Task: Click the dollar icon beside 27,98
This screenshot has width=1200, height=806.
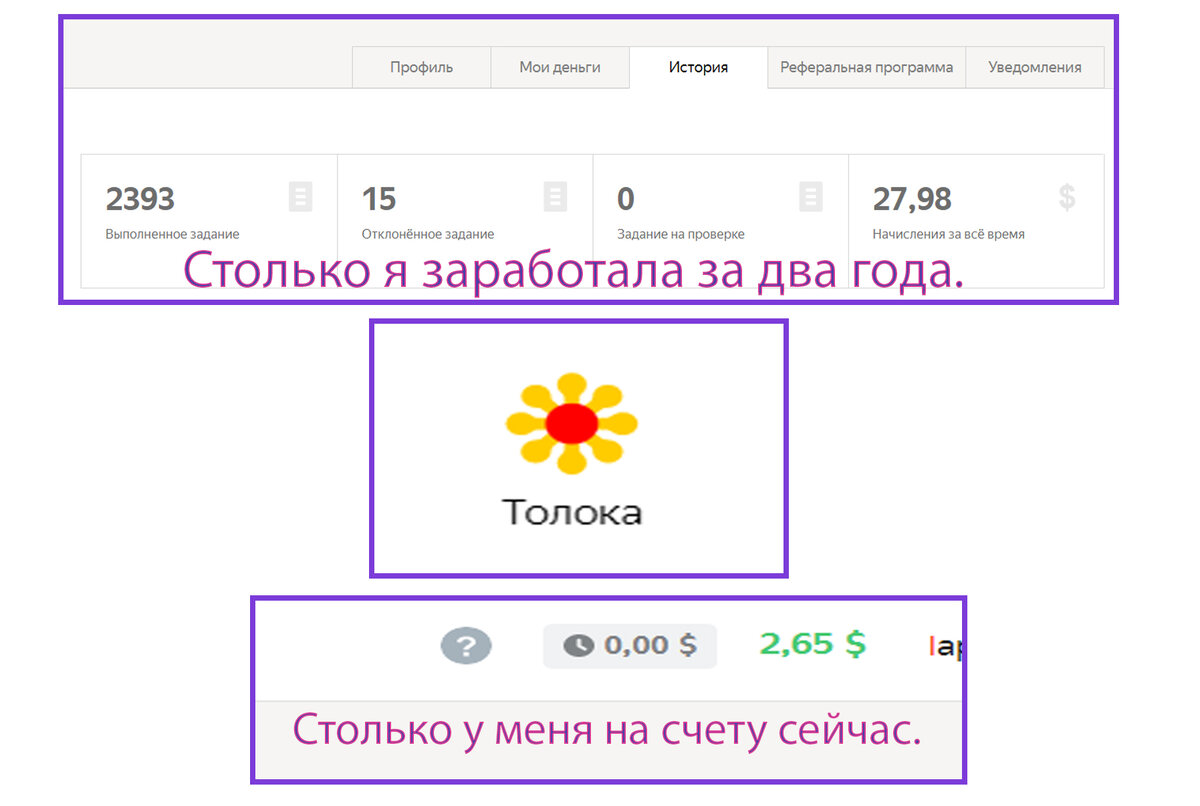Action: tap(1067, 197)
